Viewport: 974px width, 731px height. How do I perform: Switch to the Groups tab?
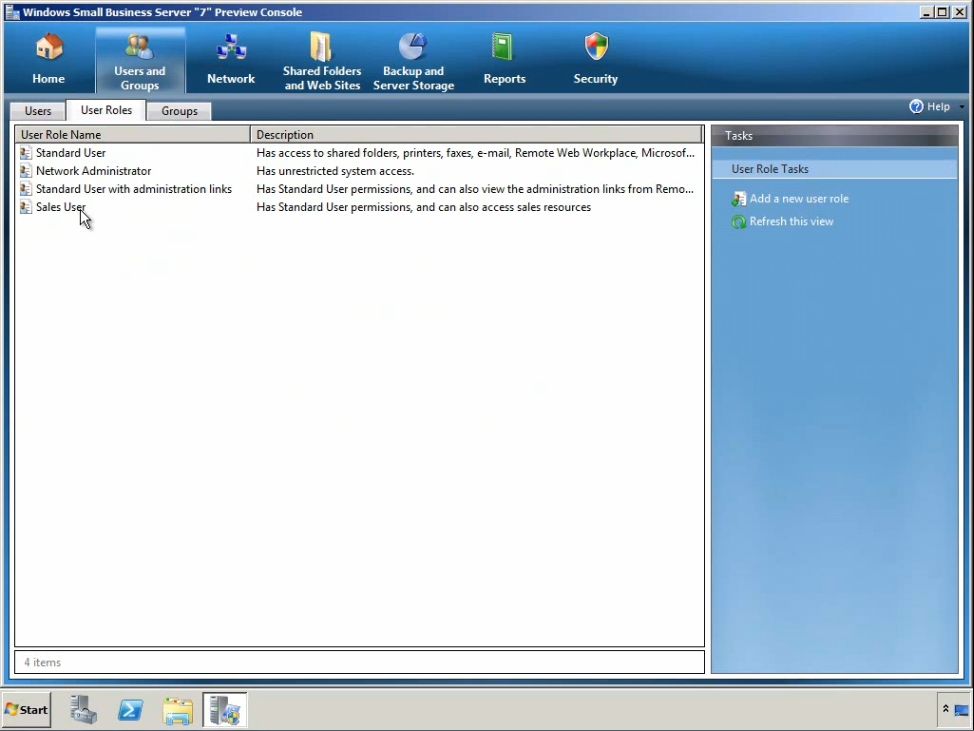point(180,111)
